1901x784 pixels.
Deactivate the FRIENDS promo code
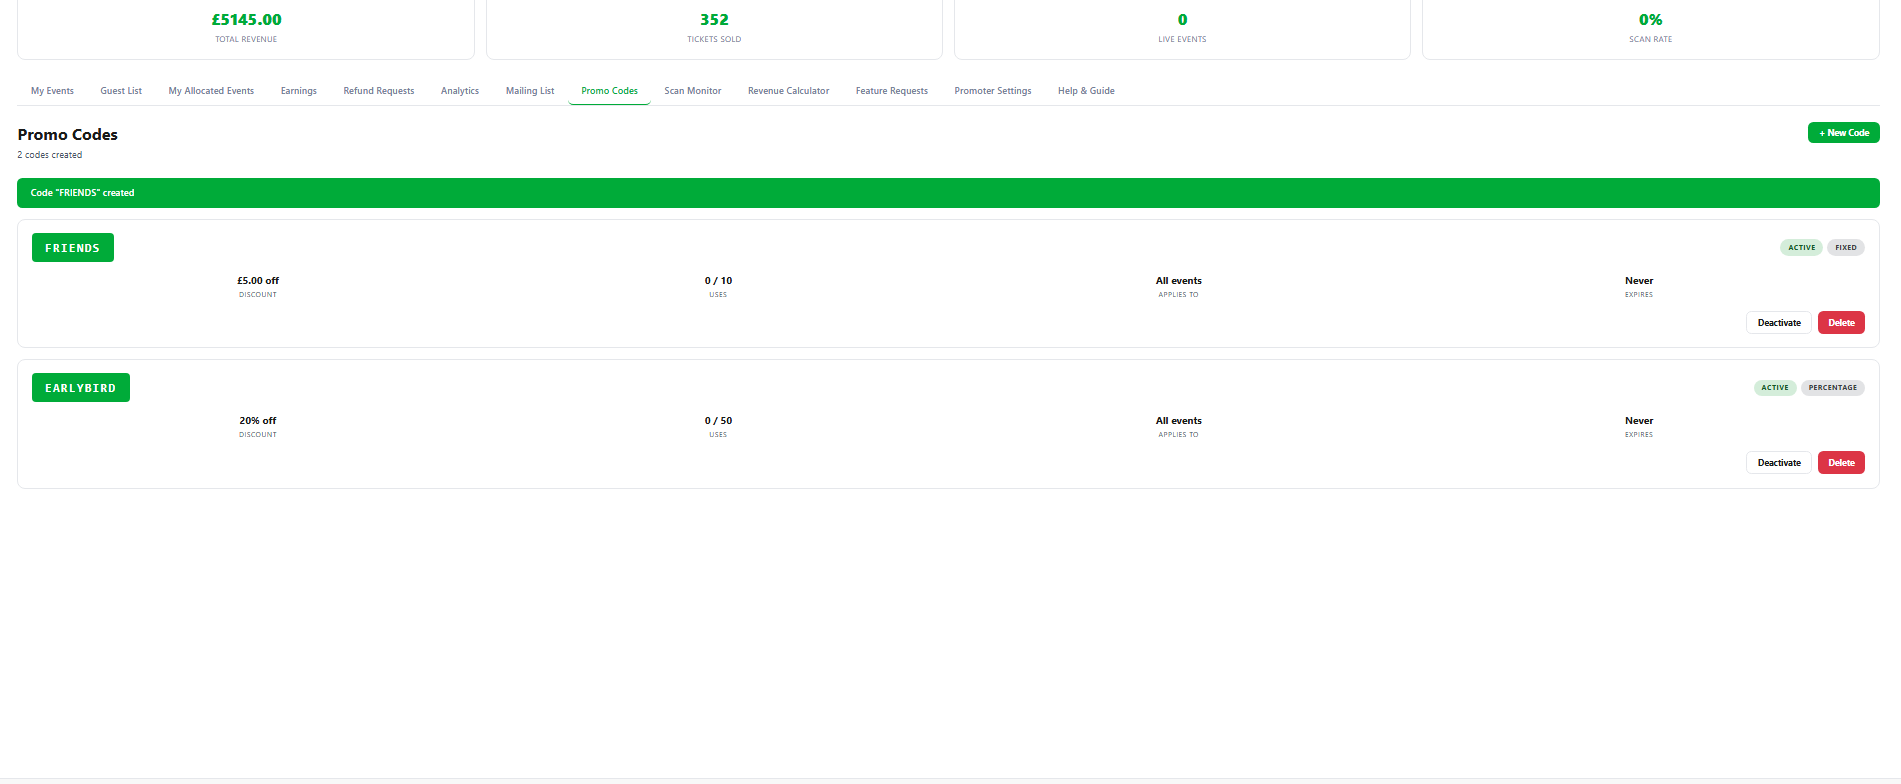tap(1778, 323)
